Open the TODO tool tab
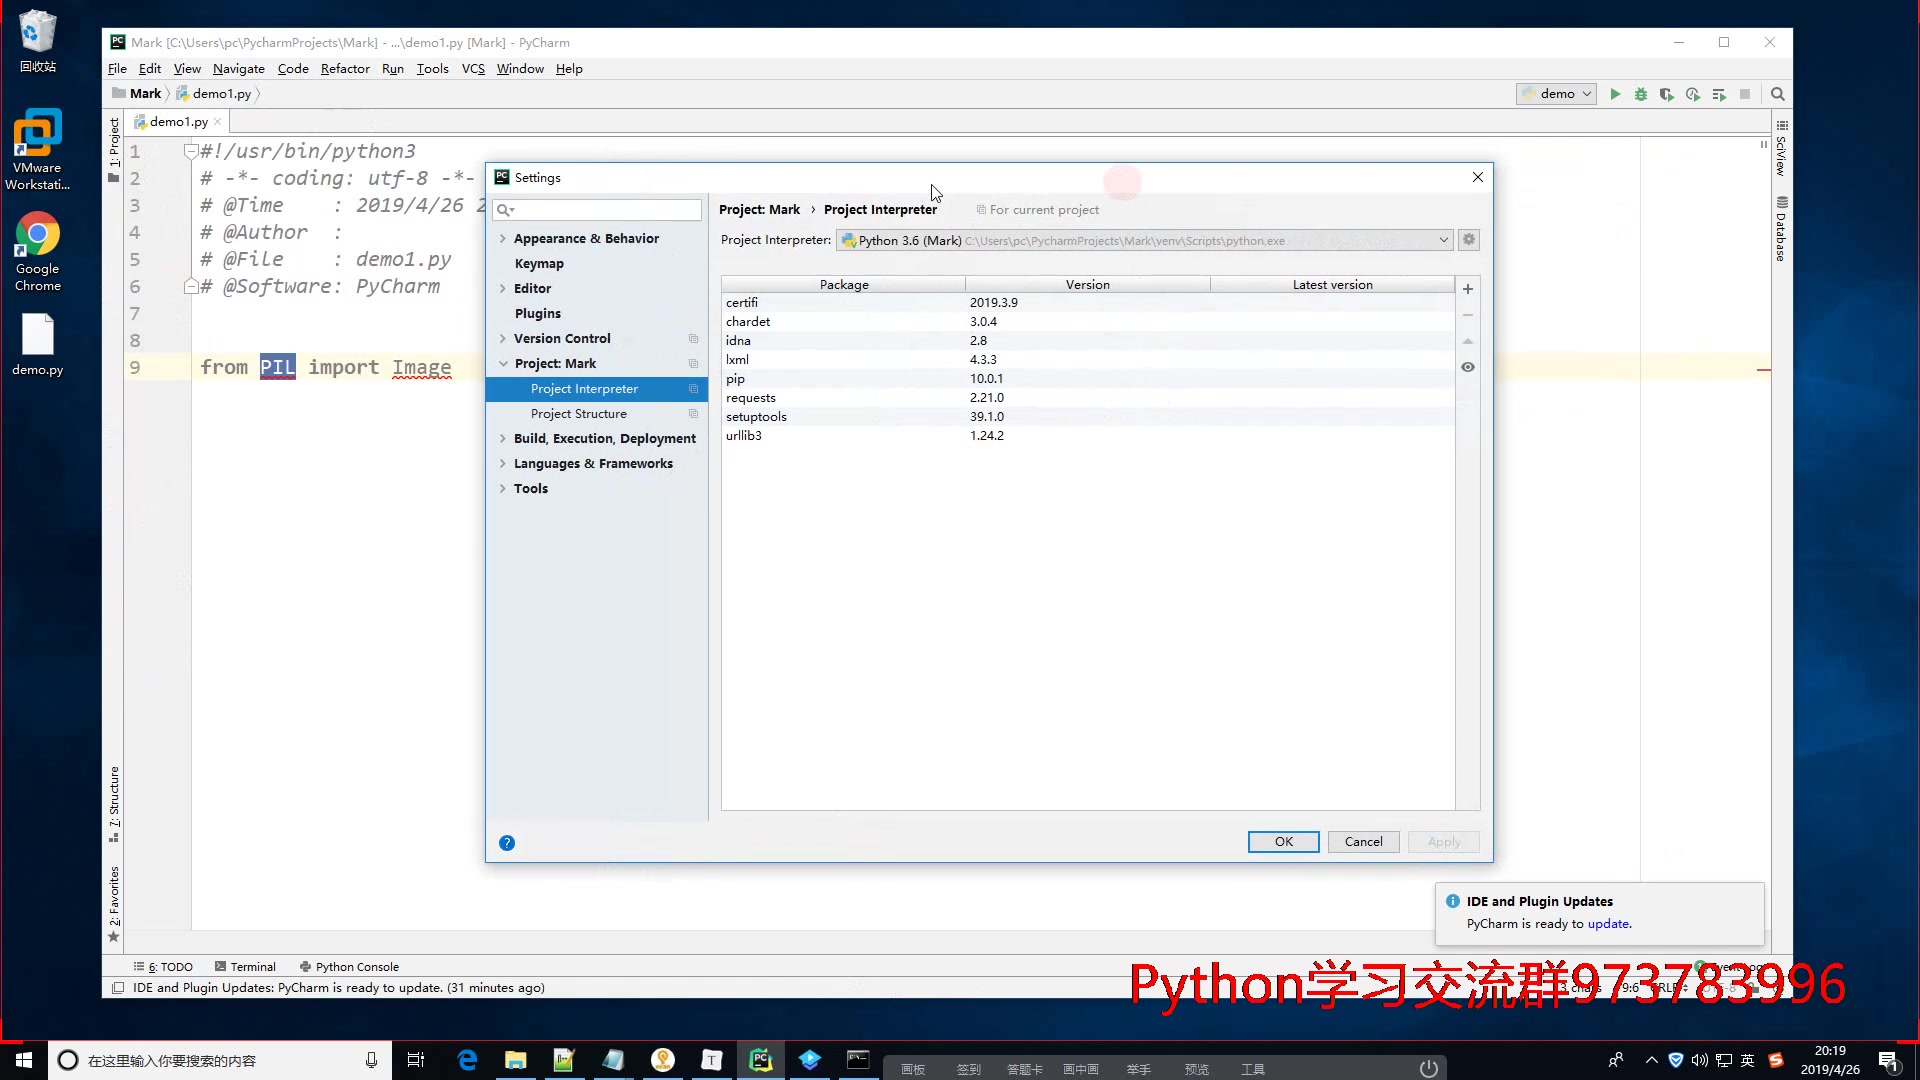 point(163,967)
